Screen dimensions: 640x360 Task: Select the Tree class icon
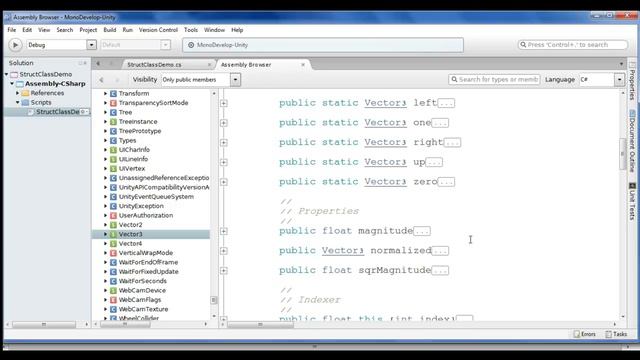click(113, 112)
